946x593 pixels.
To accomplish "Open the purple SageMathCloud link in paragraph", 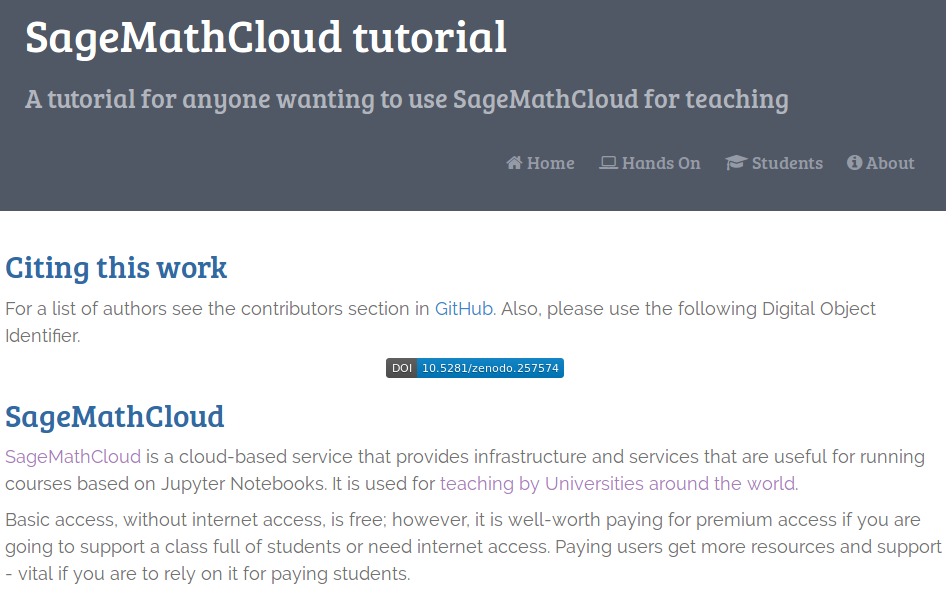I will pyautogui.click(x=73, y=457).
